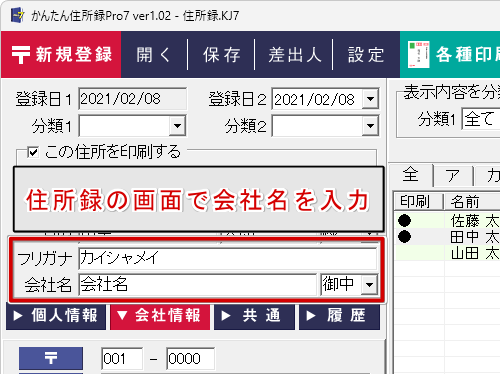500x374 pixels.
Task: Open the 御中 honorific dropdown
Action: 369,285
